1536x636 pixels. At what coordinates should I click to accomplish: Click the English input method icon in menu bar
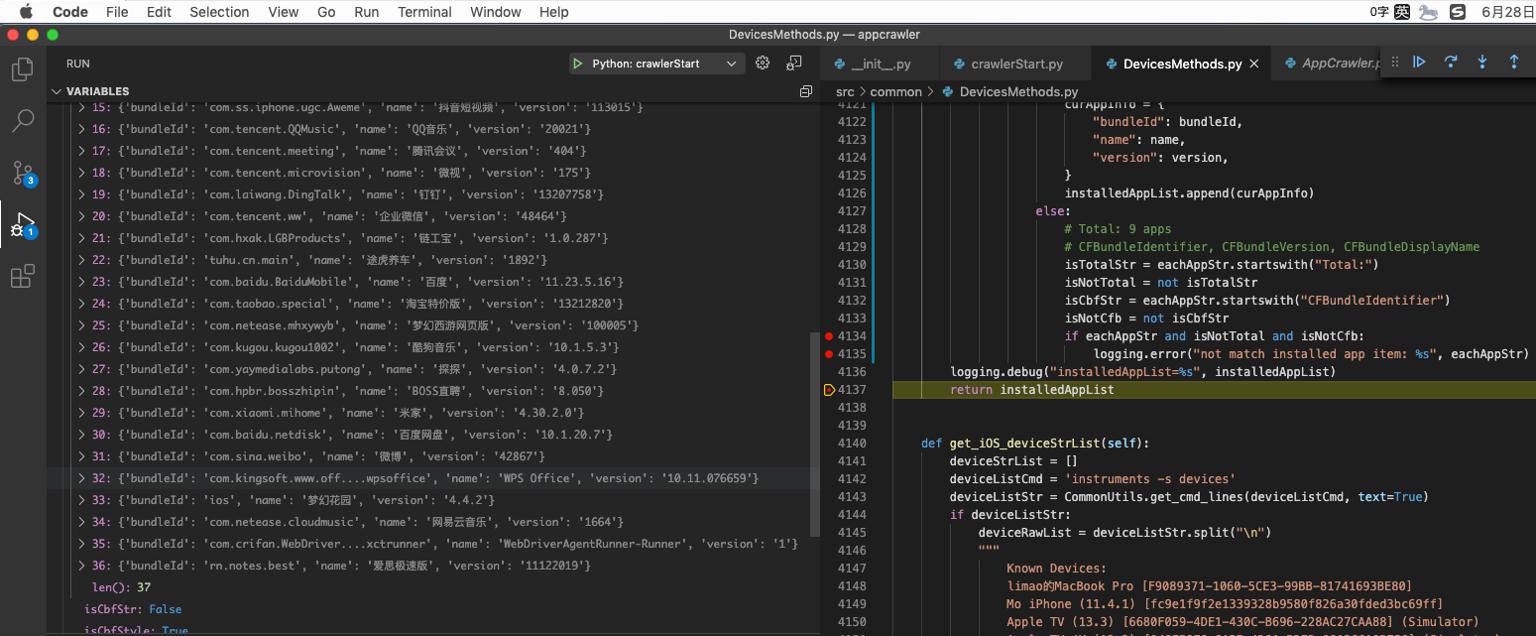click(1402, 12)
